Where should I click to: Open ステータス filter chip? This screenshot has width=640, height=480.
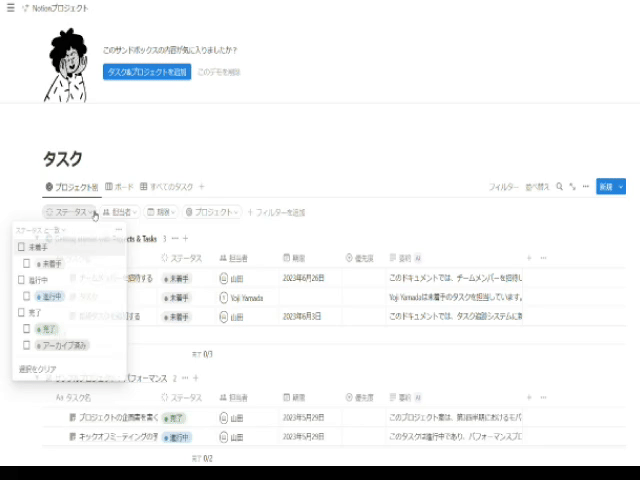pyautogui.click(x=69, y=212)
